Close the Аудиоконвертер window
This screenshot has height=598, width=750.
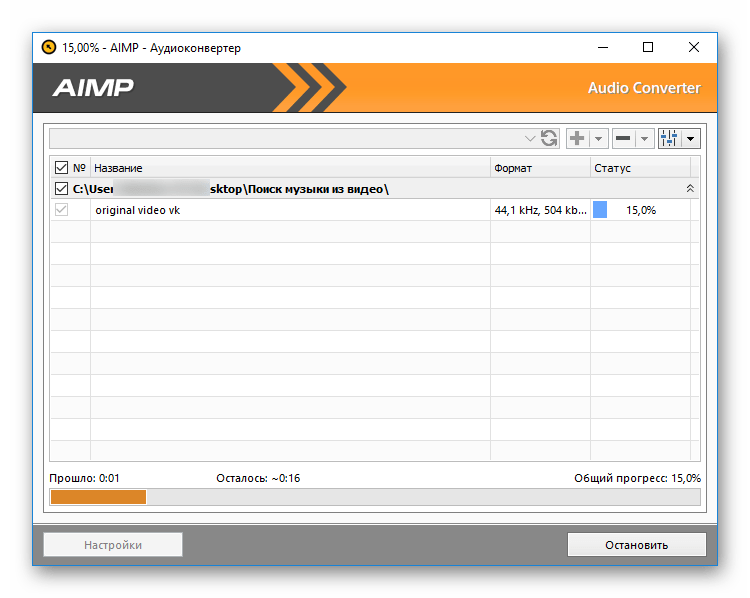click(x=694, y=47)
